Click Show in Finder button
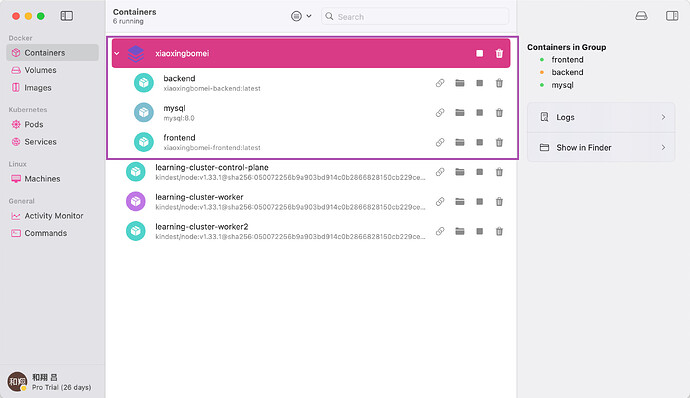The height and width of the screenshot is (398, 690). click(x=601, y=147)
